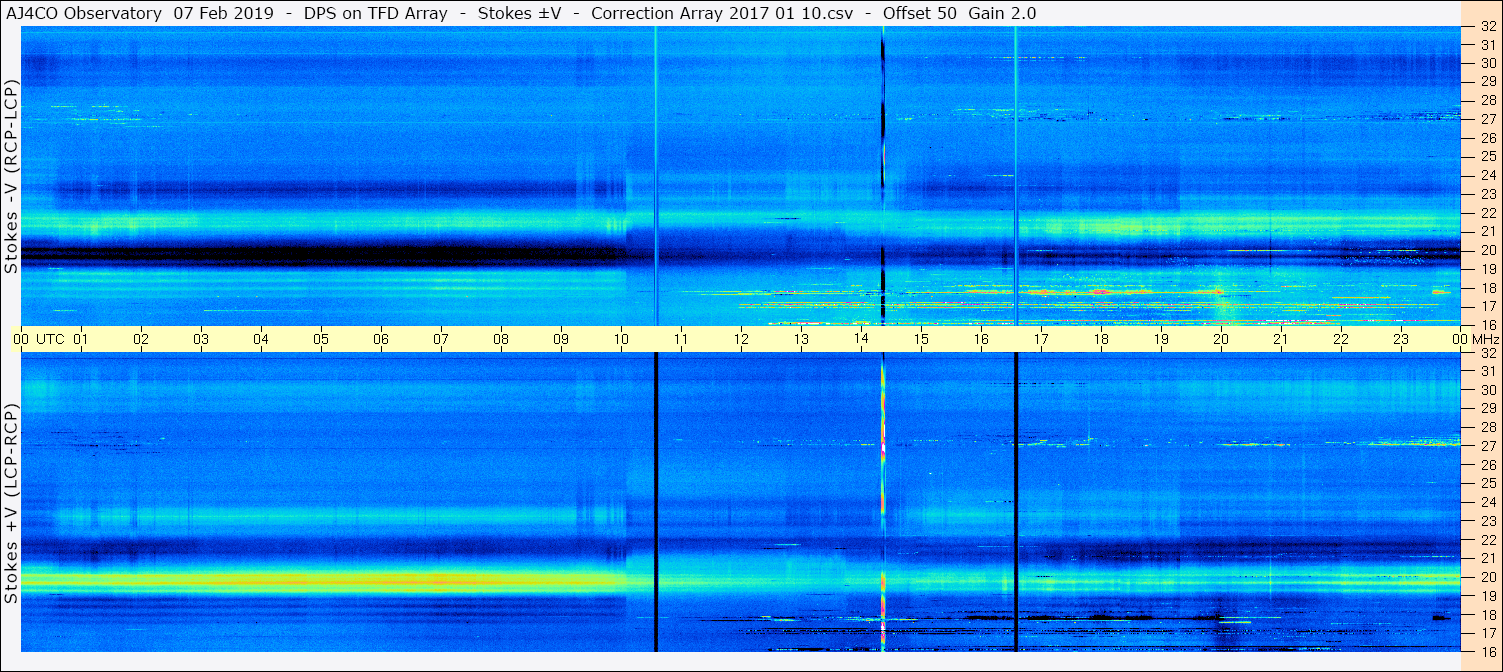Select hour "01" on the time axis
1503x672 pixels.
(x=81, y=339)
